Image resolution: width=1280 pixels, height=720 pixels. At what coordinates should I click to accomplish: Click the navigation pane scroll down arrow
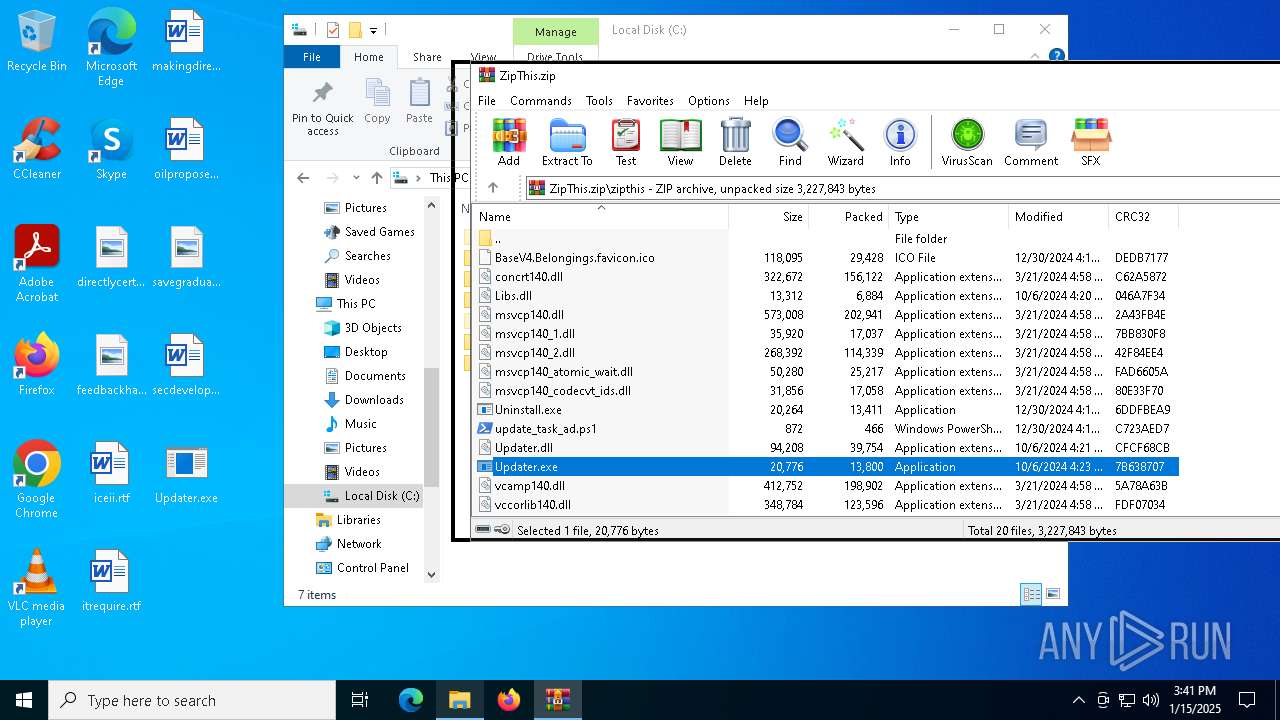(x=432, y=574)
